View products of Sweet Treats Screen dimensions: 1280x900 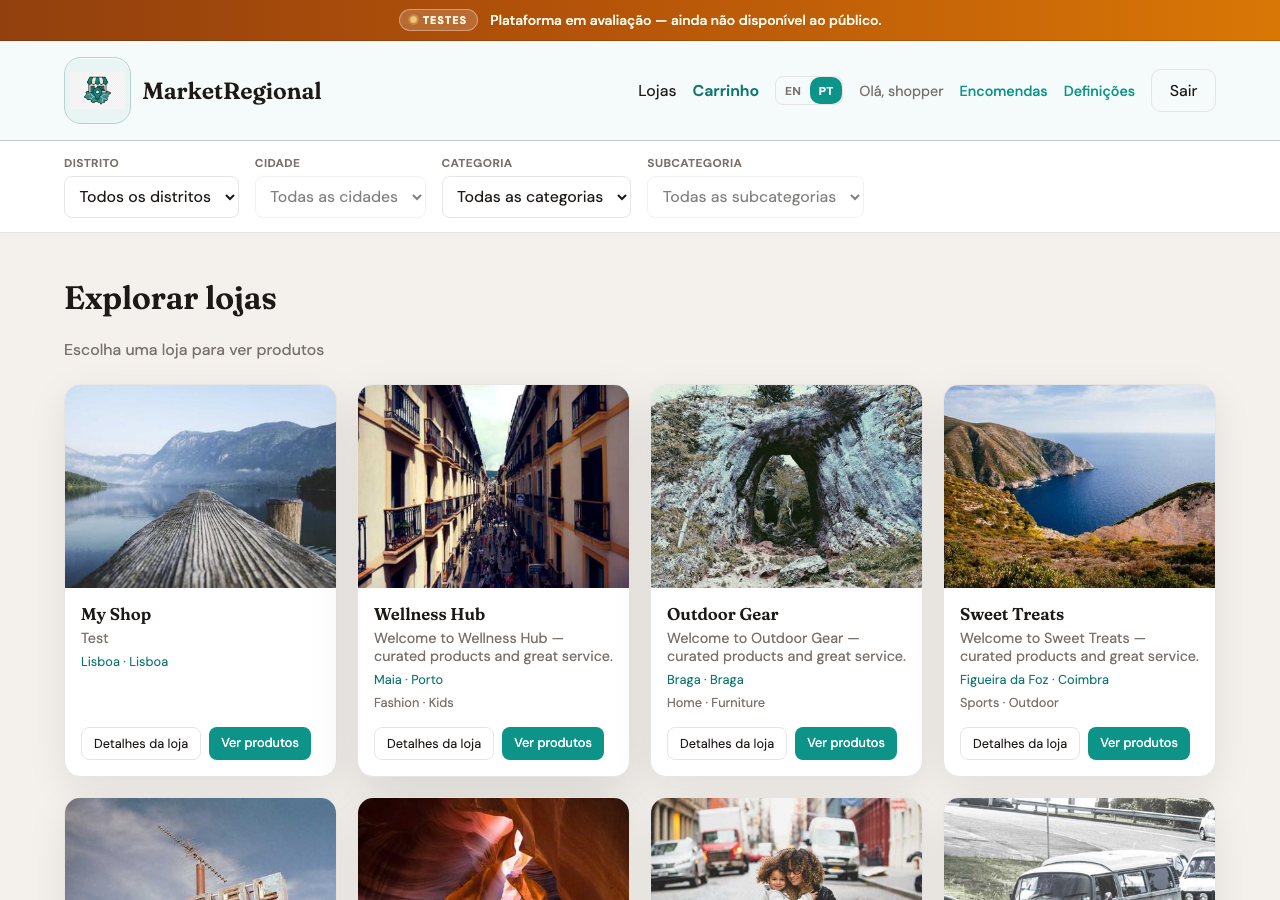[x=1139, y=743]
